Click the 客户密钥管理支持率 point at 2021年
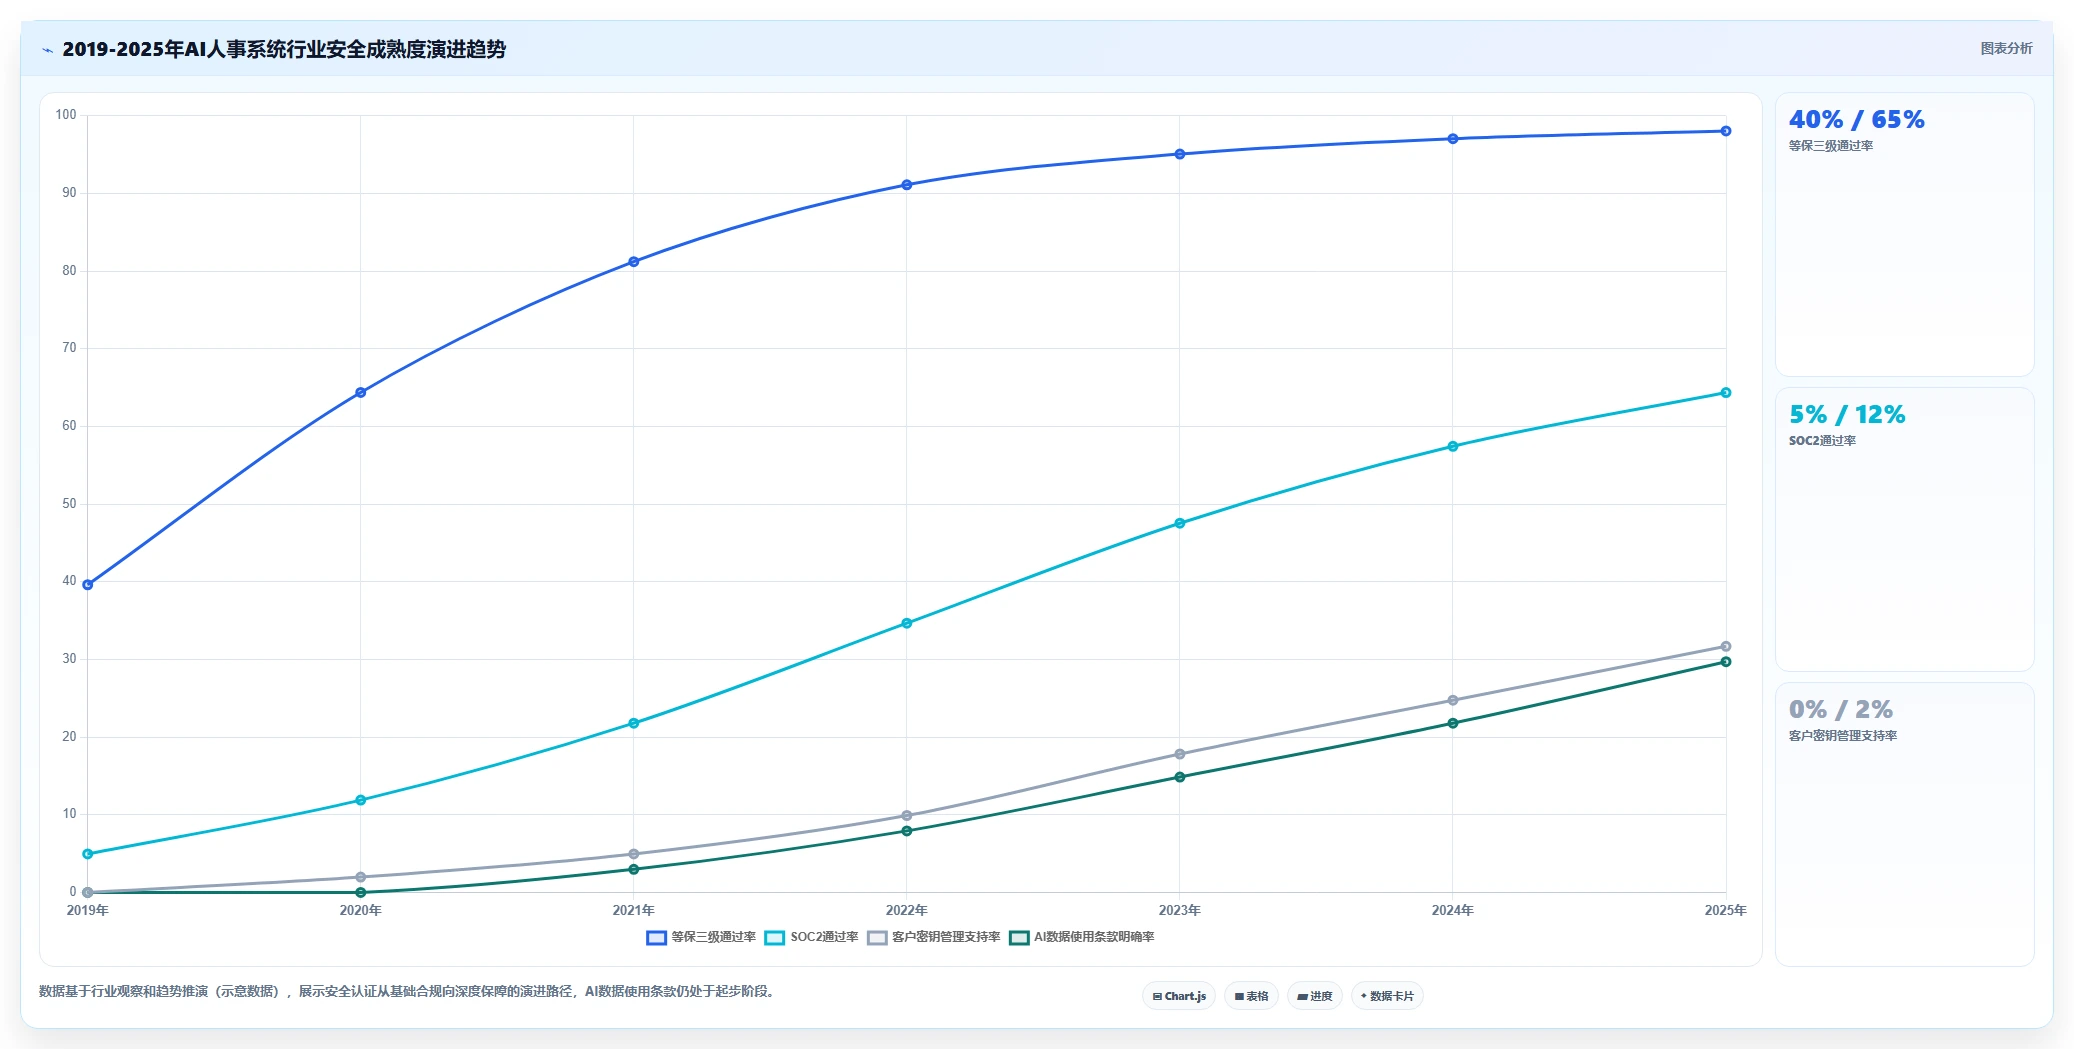 coord(634,854)
